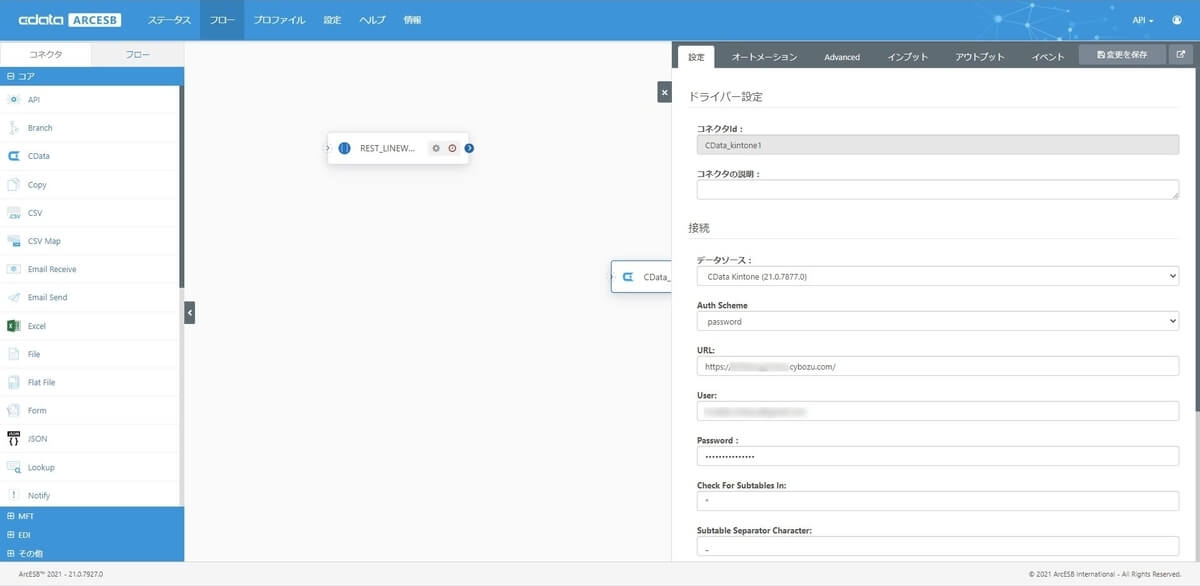
Task: Pick the CSV connector icon
Action: [14, 213]
